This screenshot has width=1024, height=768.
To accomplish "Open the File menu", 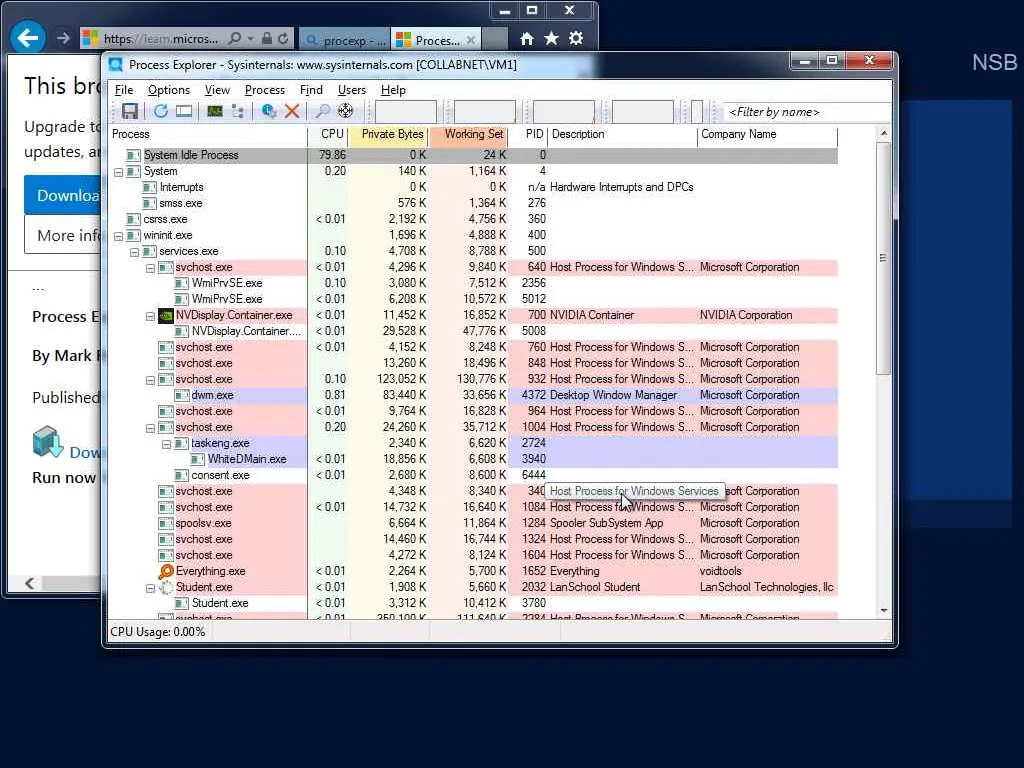I will (123, 90).
